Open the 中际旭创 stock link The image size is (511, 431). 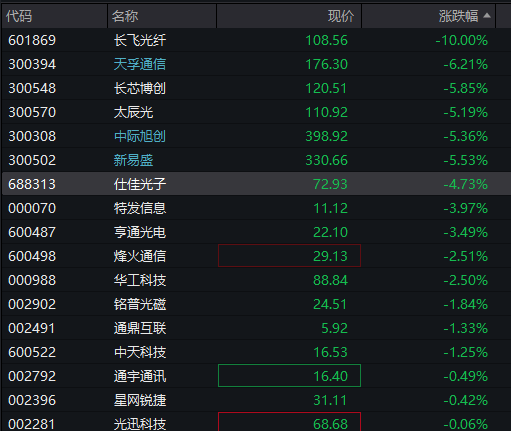(x=140, y=136)
